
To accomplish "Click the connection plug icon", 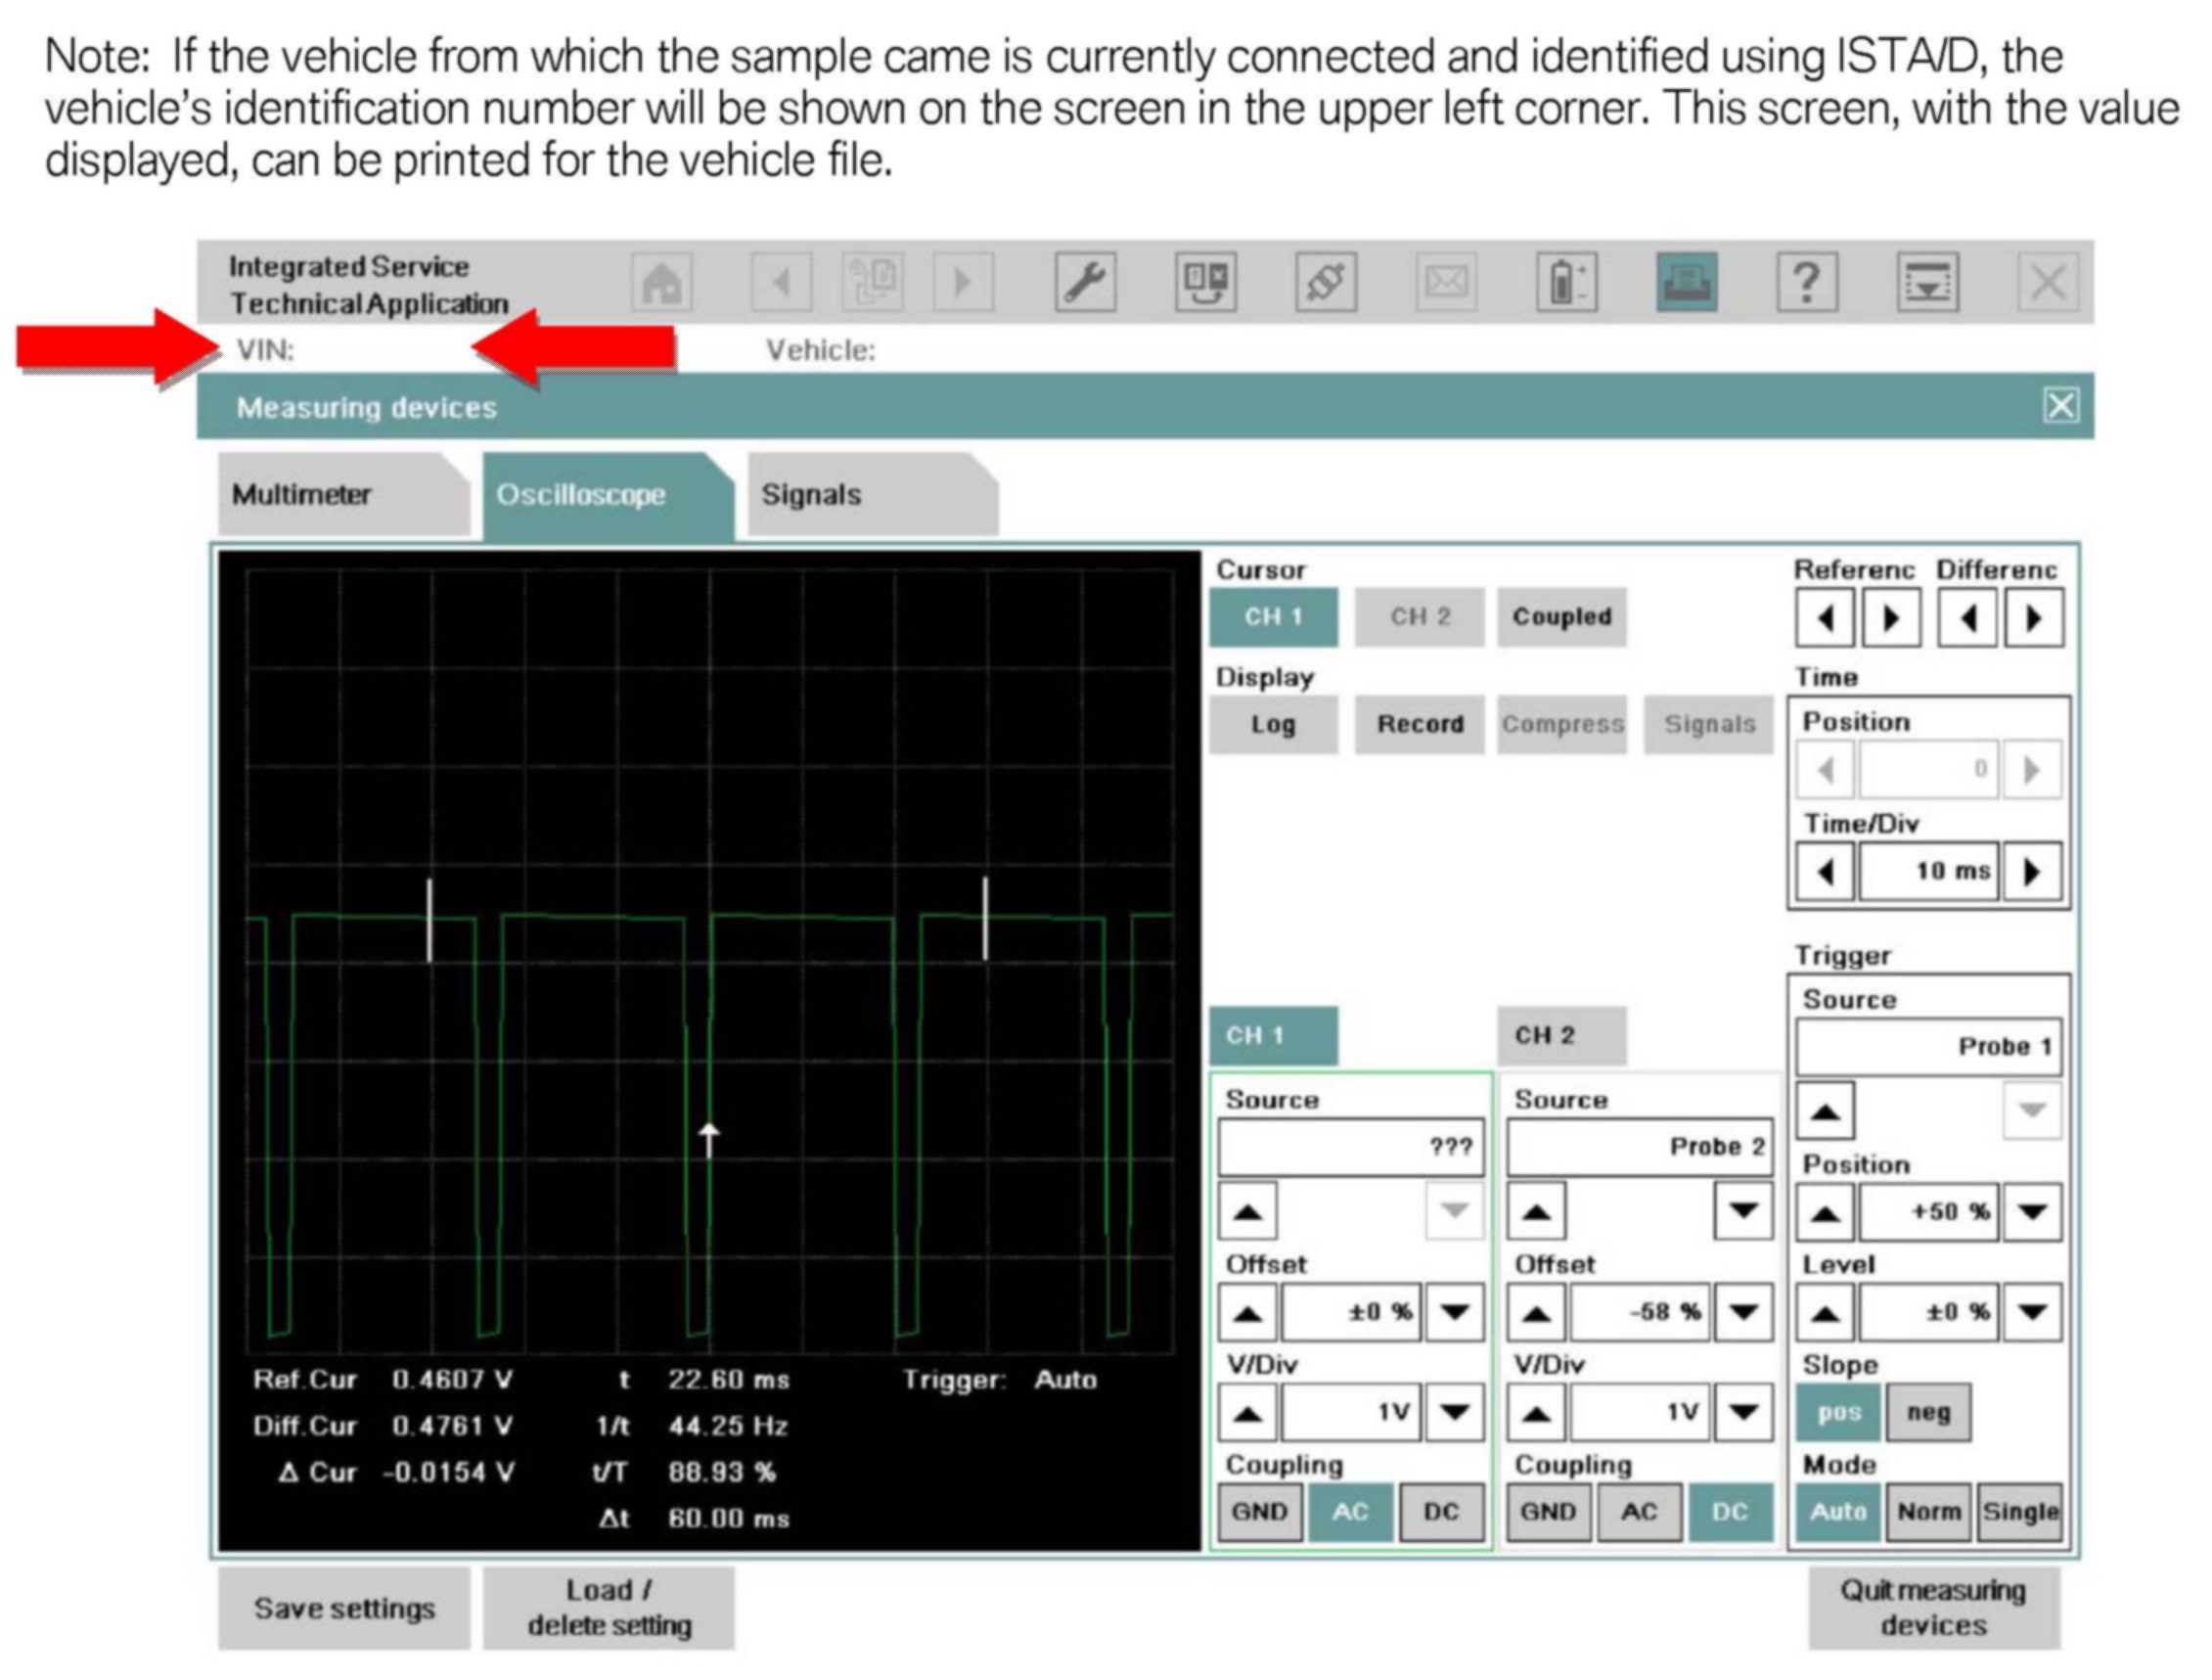I will [x=1325, y=283].
